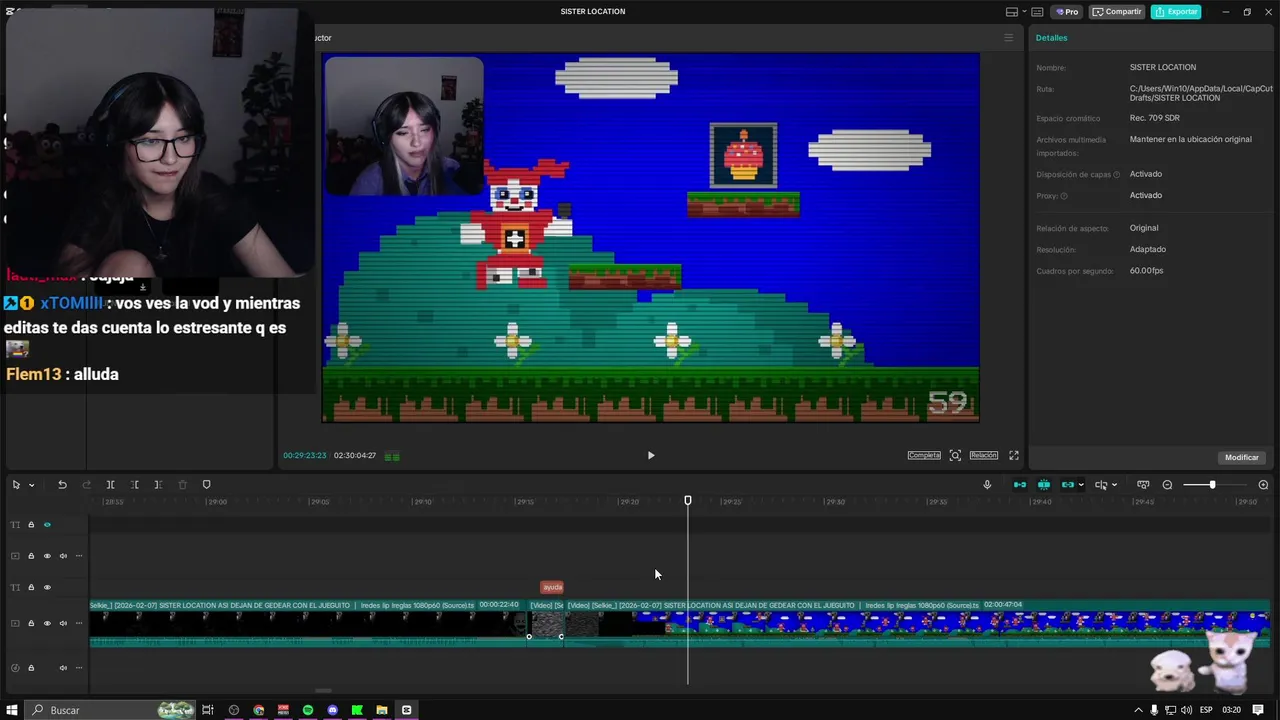This screenshot has width=1280, height=720.
Task: Click the Compartir button
Action: 1117,12
